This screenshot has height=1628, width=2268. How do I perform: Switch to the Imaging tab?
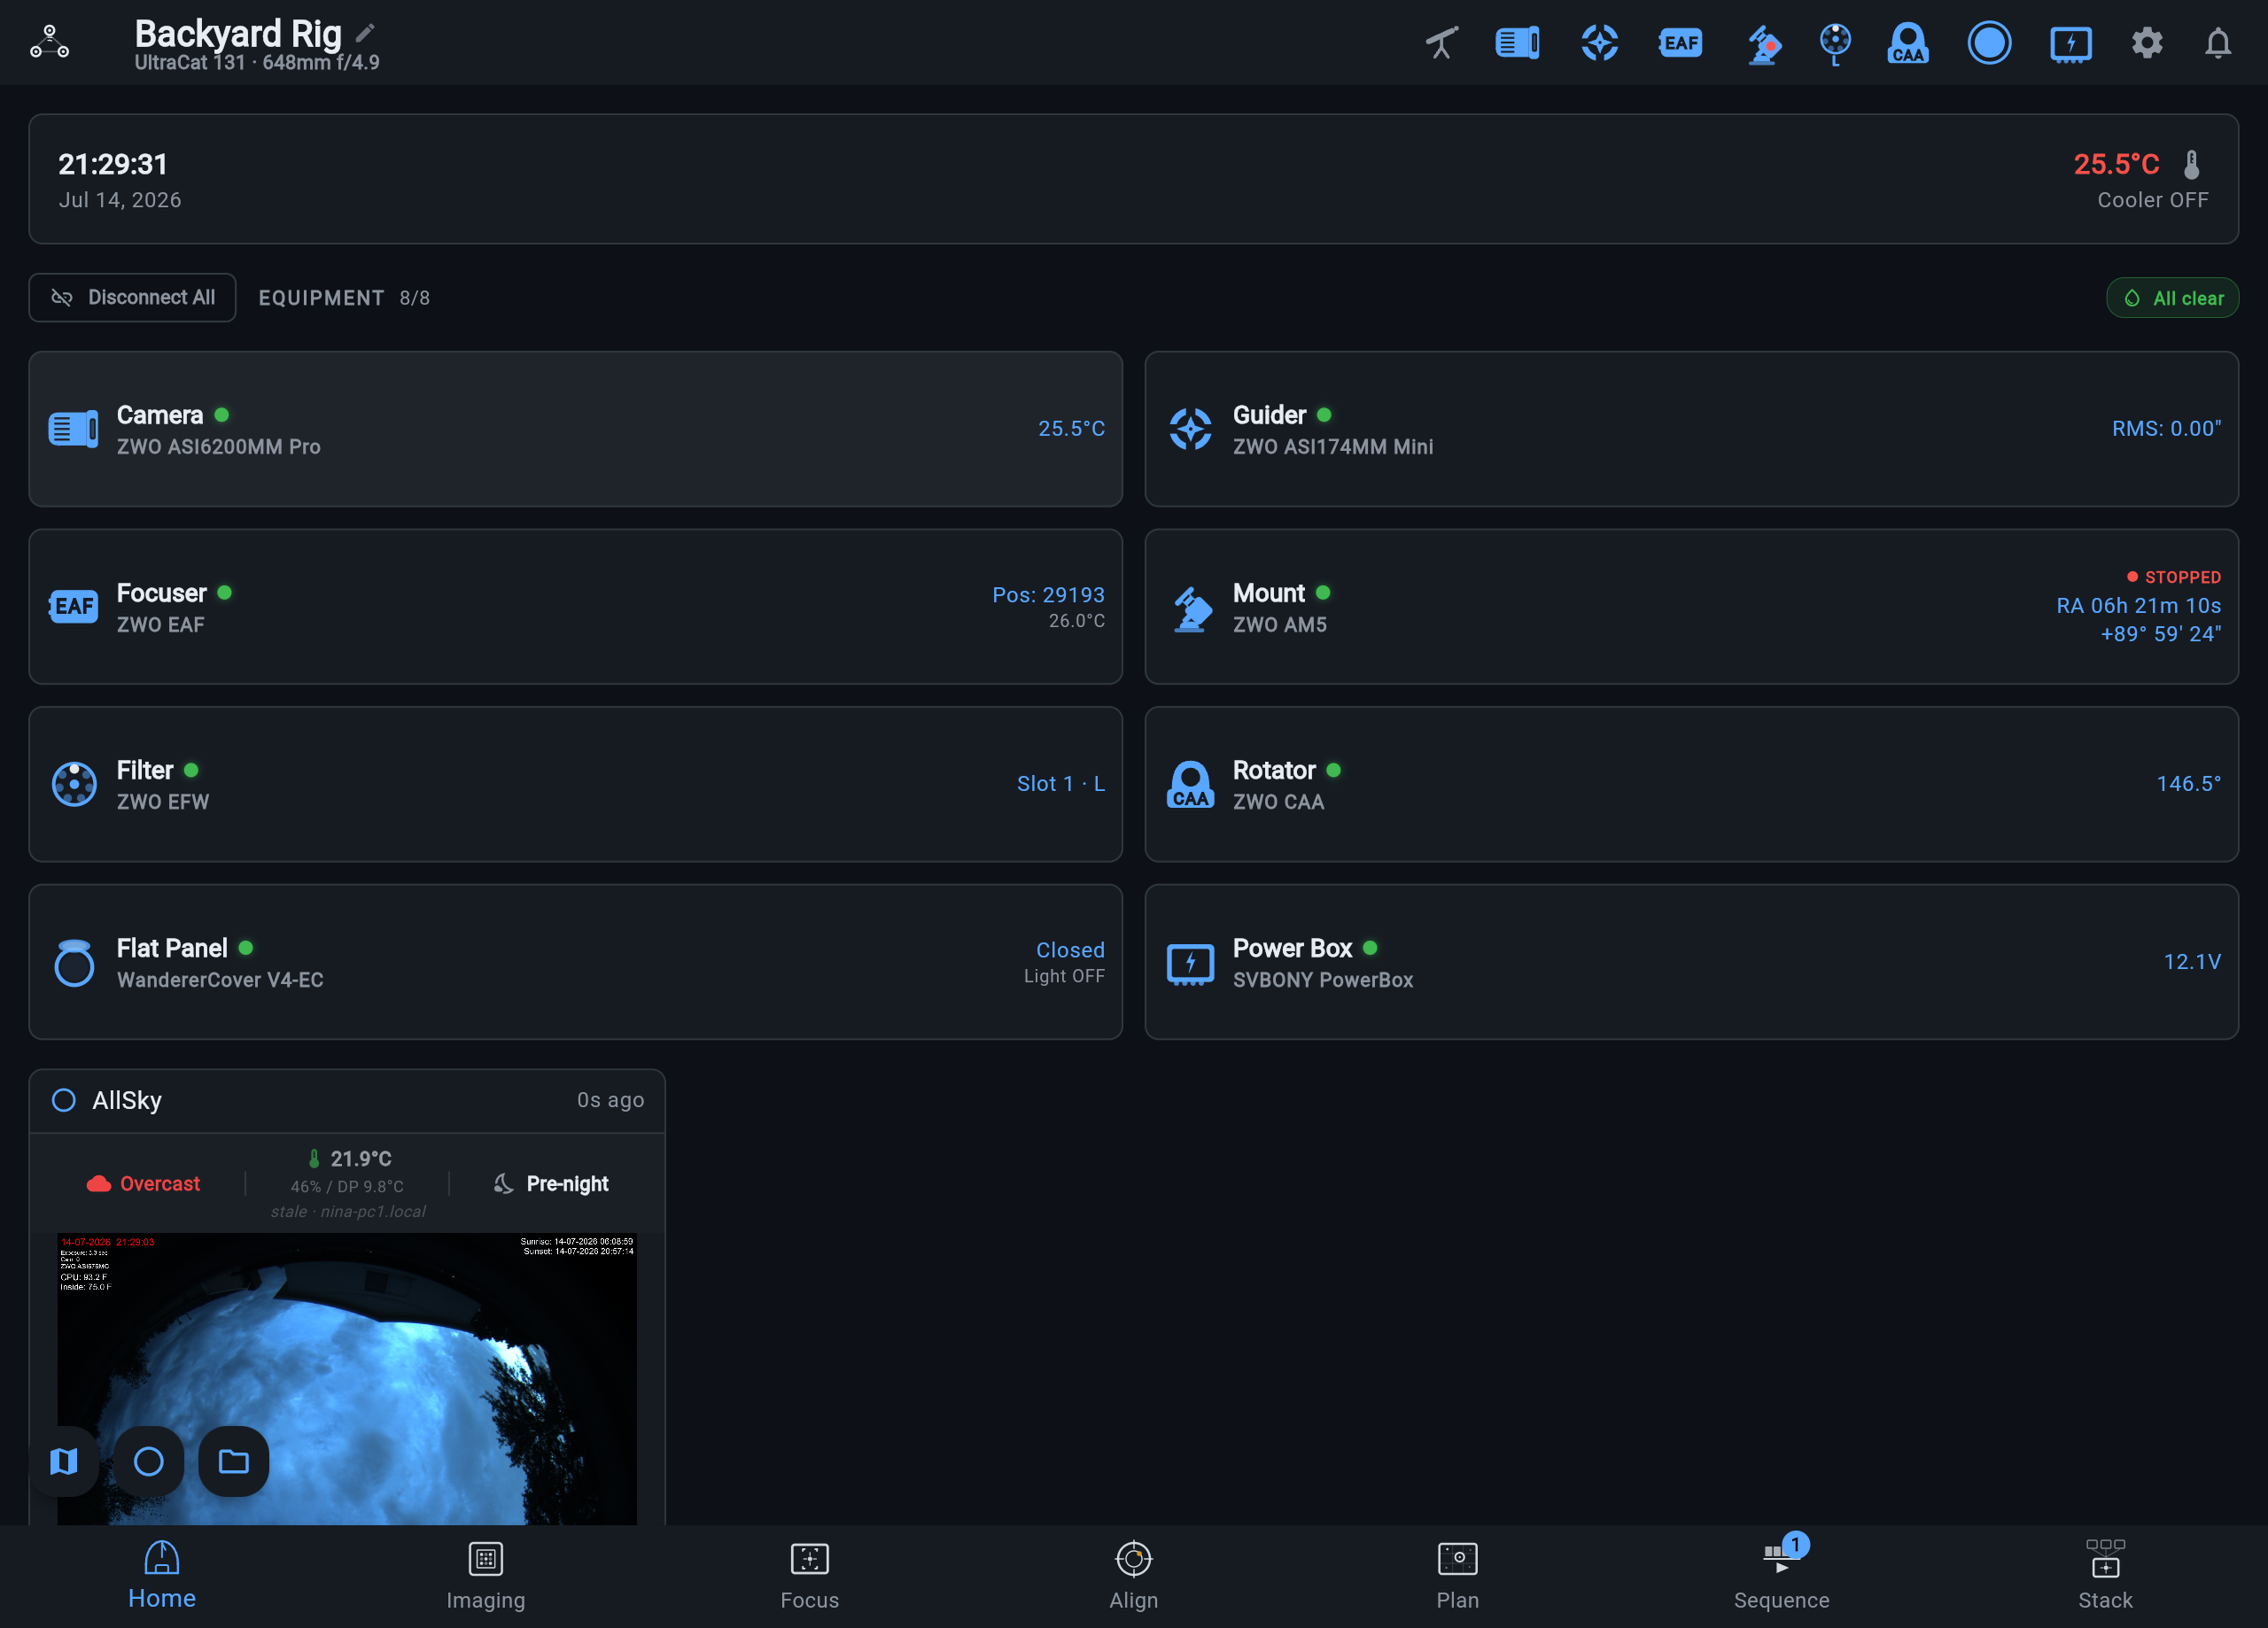coord(486,1575)
